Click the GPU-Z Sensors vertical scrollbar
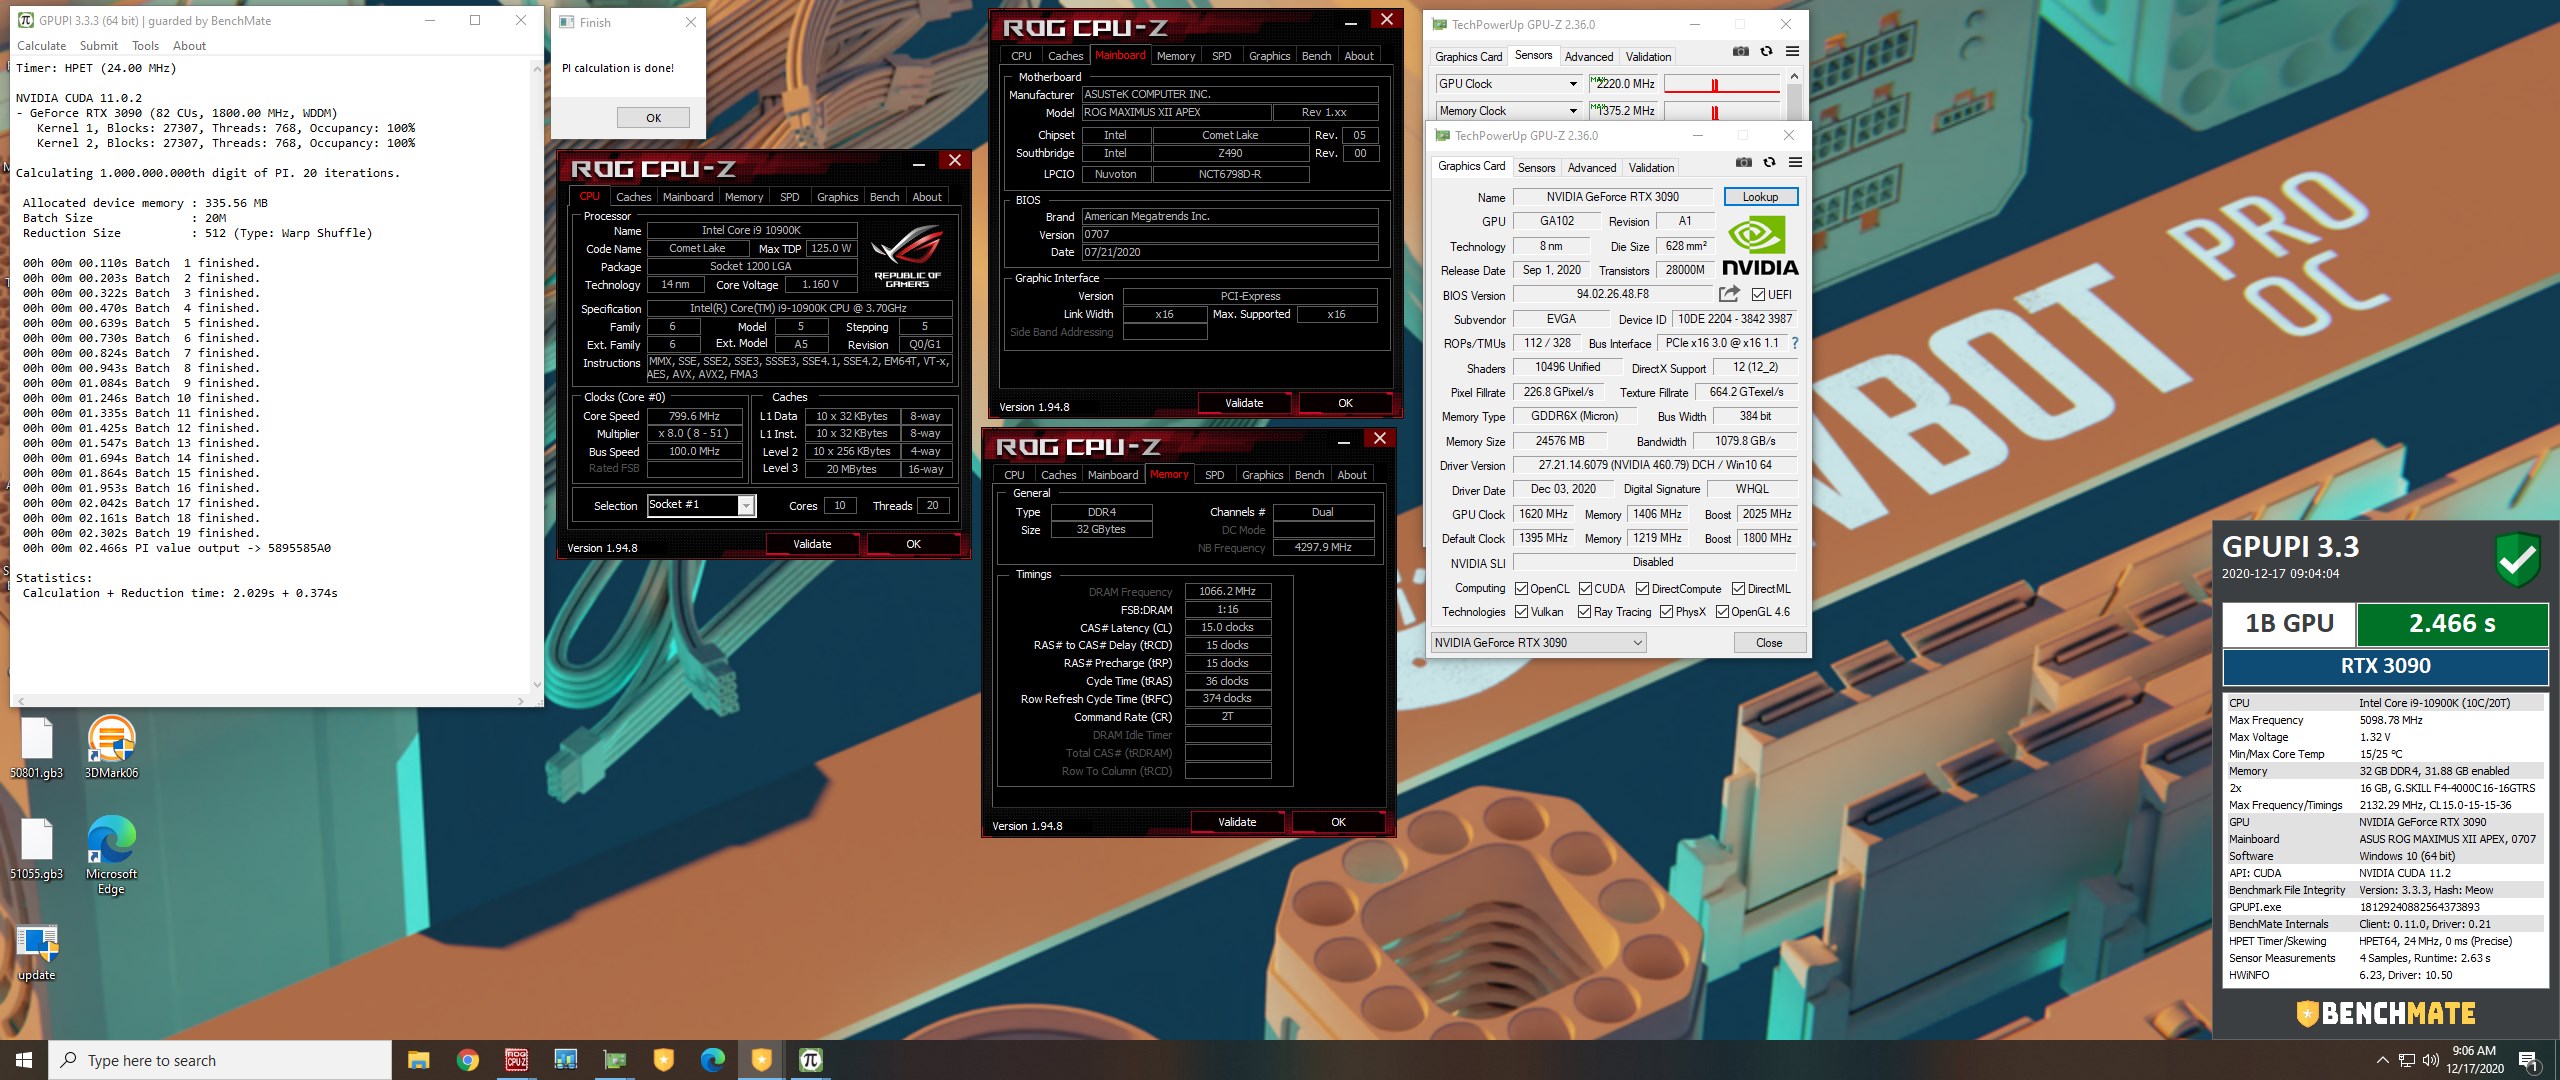 (1794, 96)
